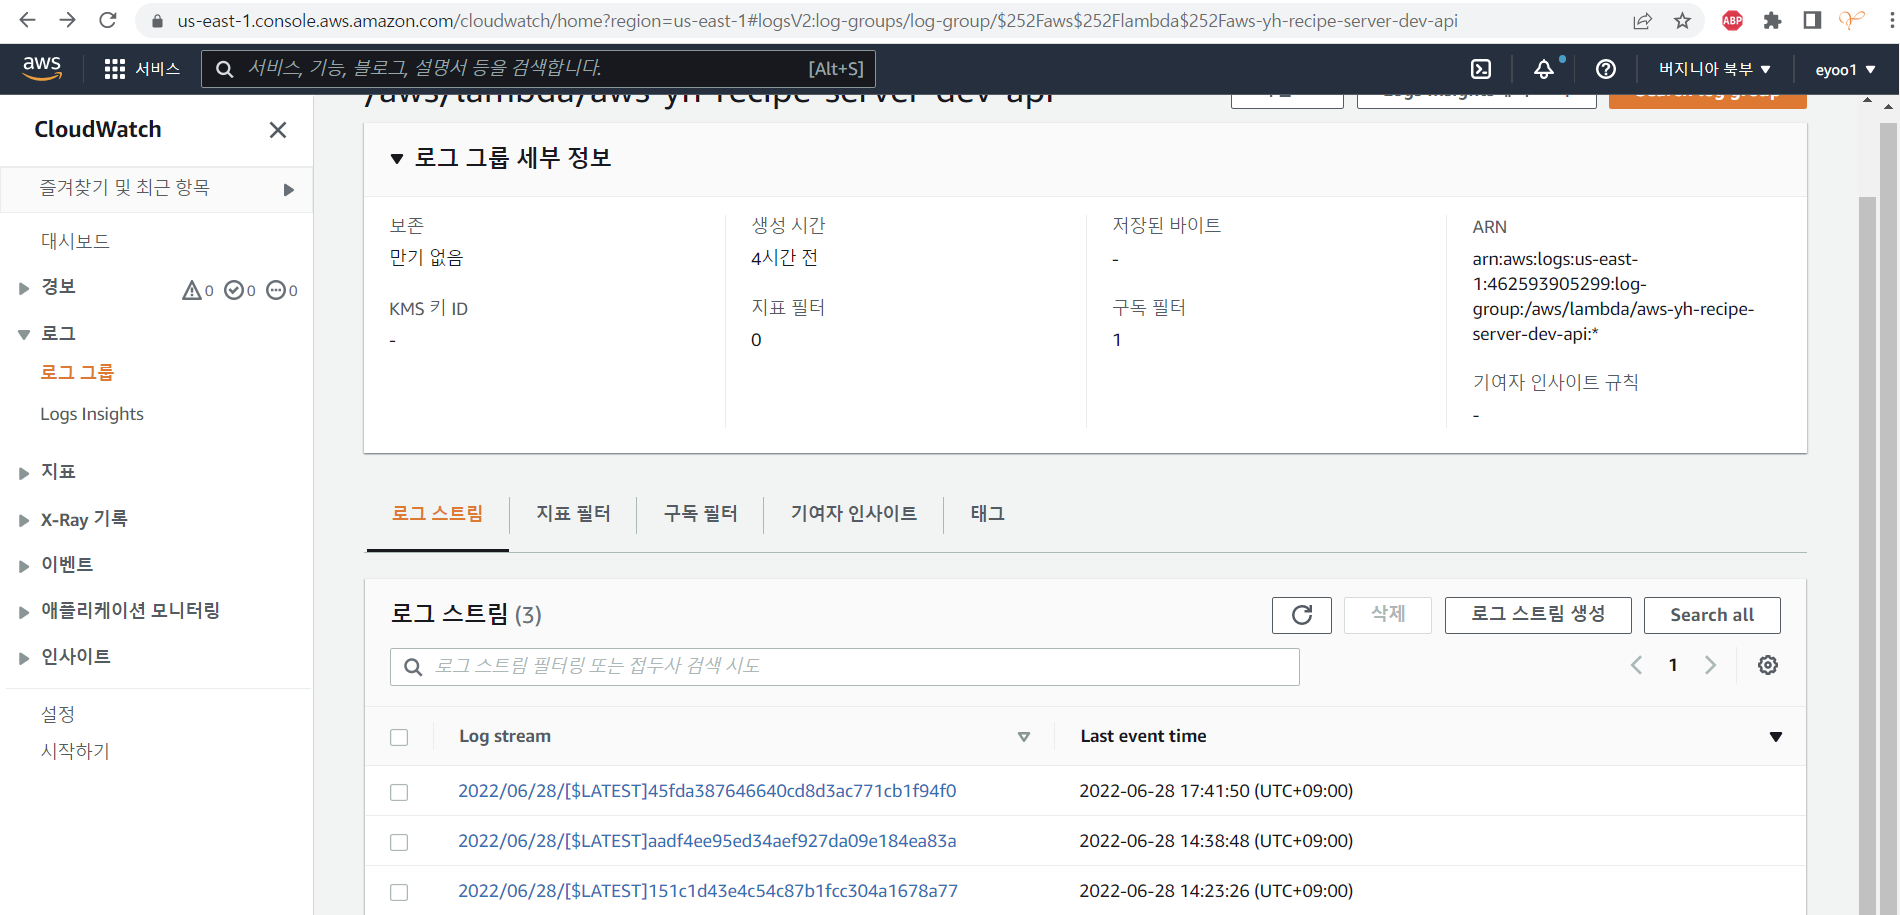
Task: Toggle the select-all log streams checkbox
Action: point(399,737)
